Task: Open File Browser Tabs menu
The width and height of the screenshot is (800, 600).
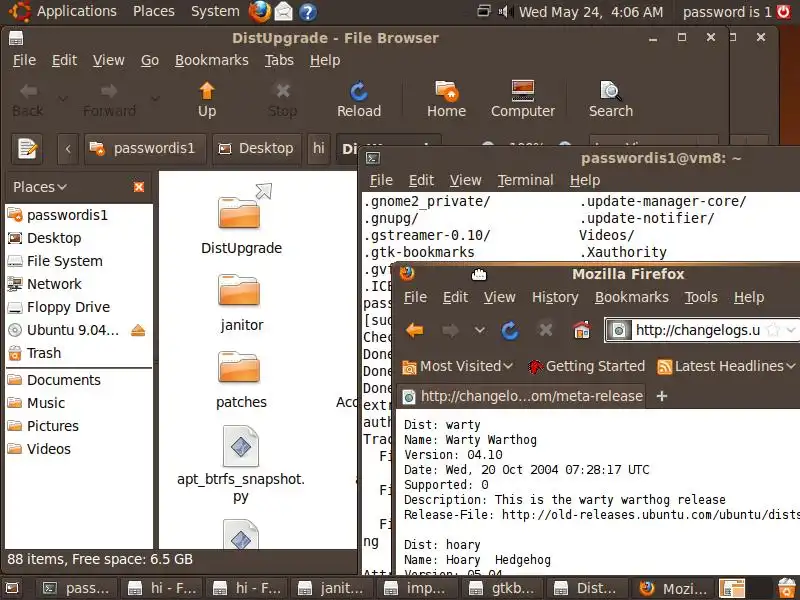Action: click(x=279, y=60)
